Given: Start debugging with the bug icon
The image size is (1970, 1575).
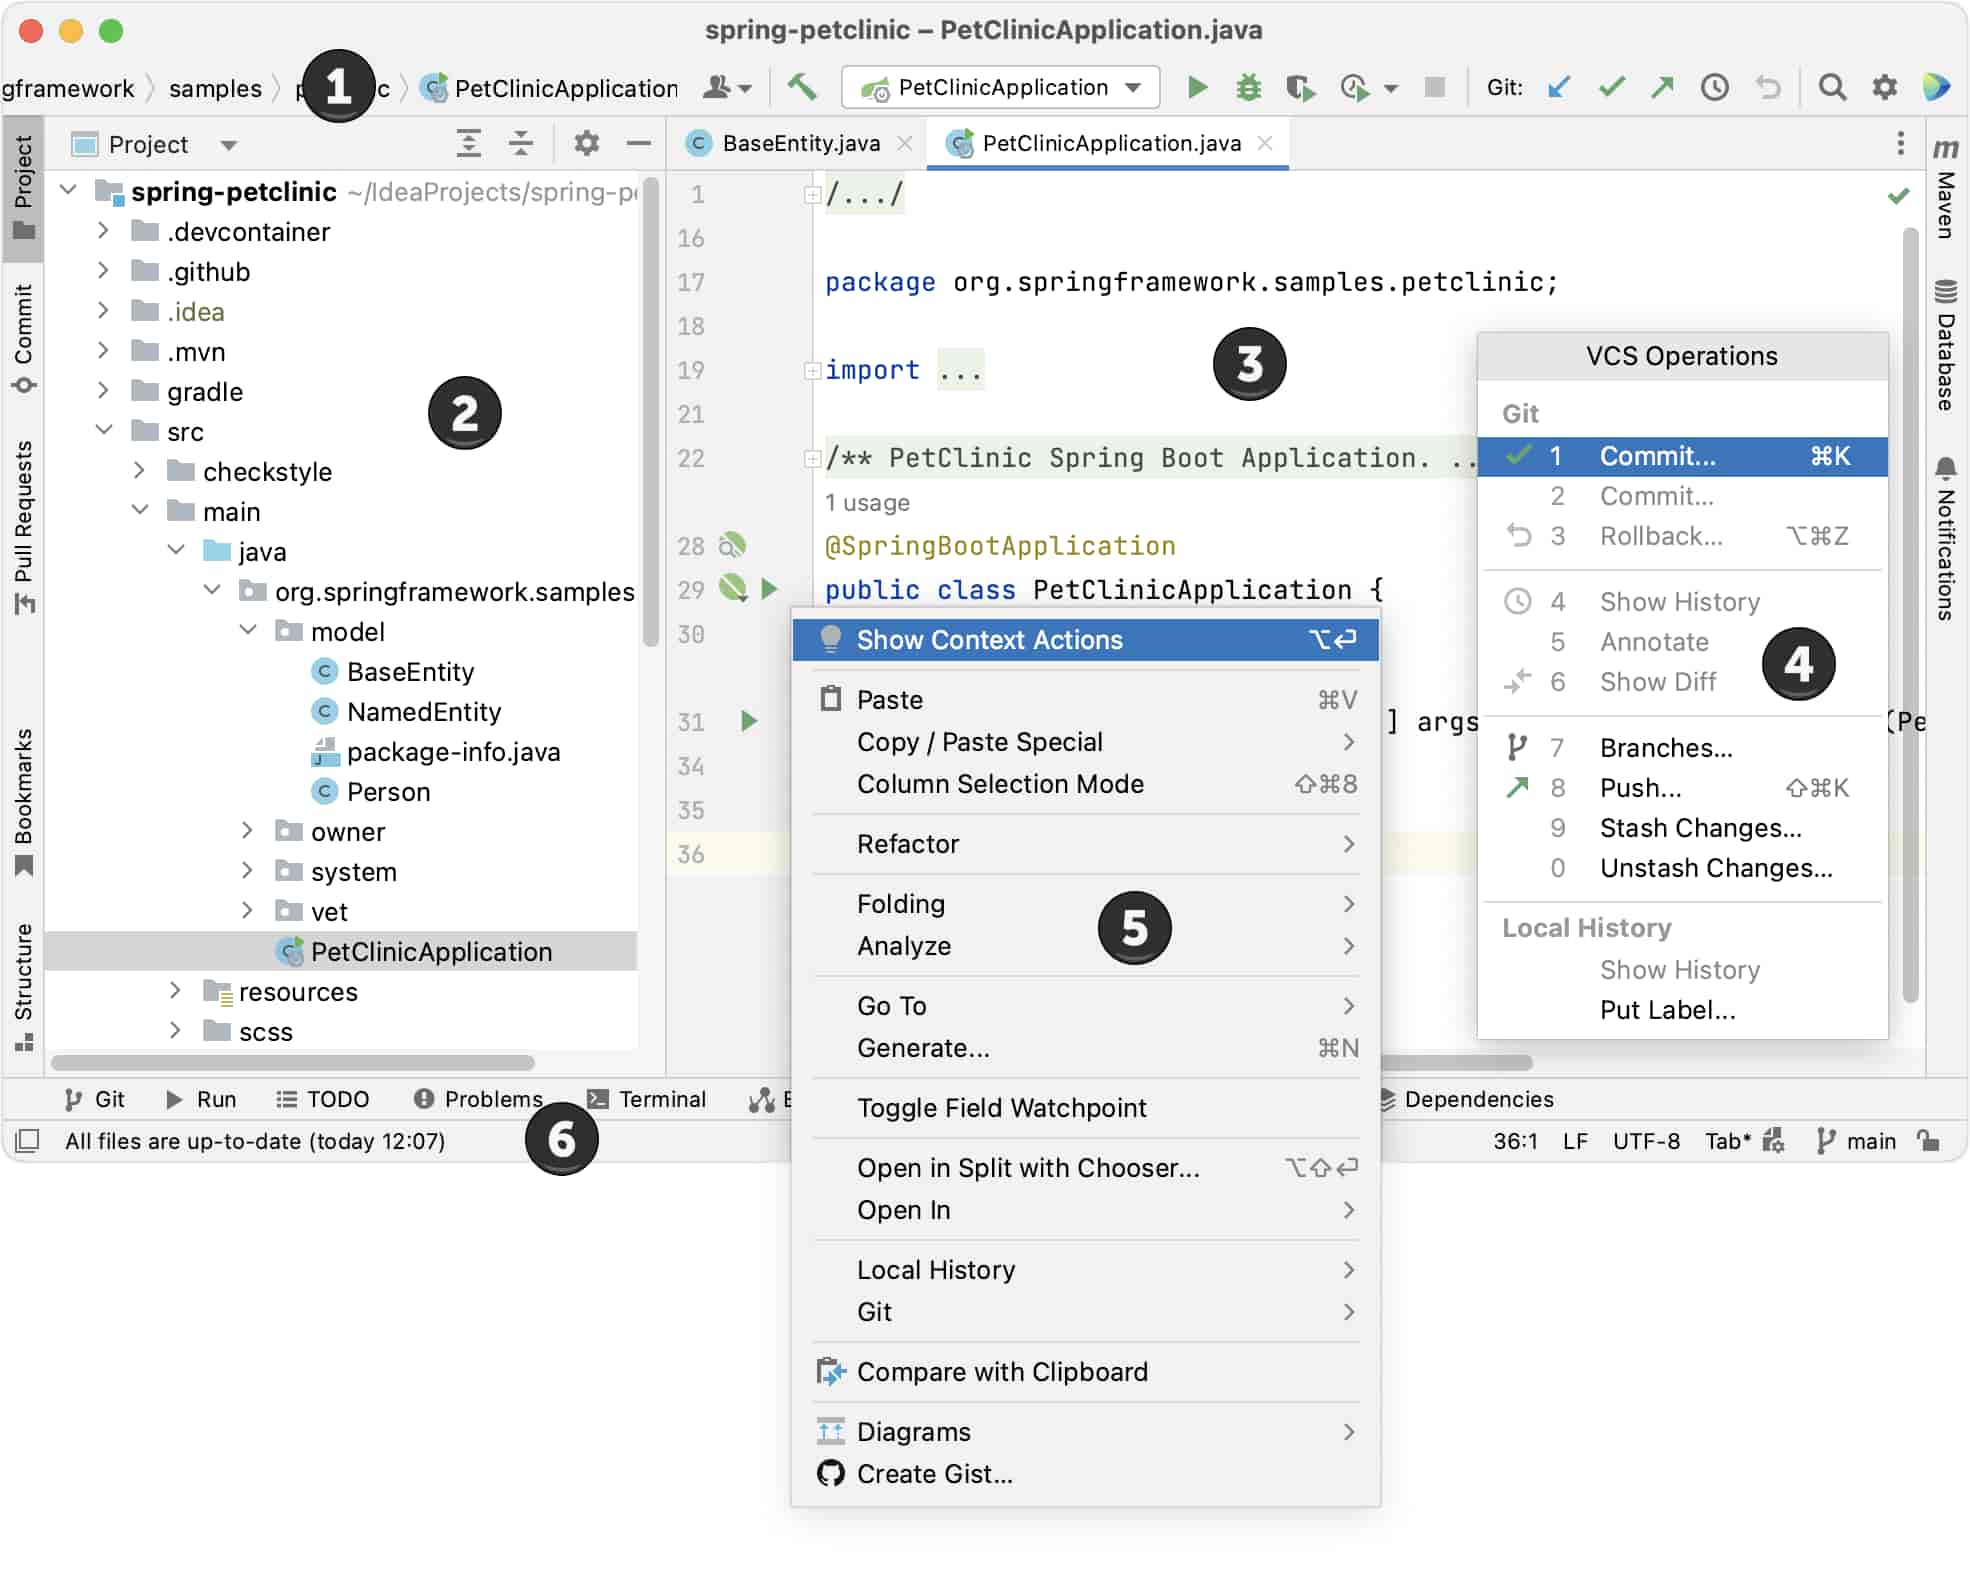Looking at the screenshot, I should point(1248,87).
